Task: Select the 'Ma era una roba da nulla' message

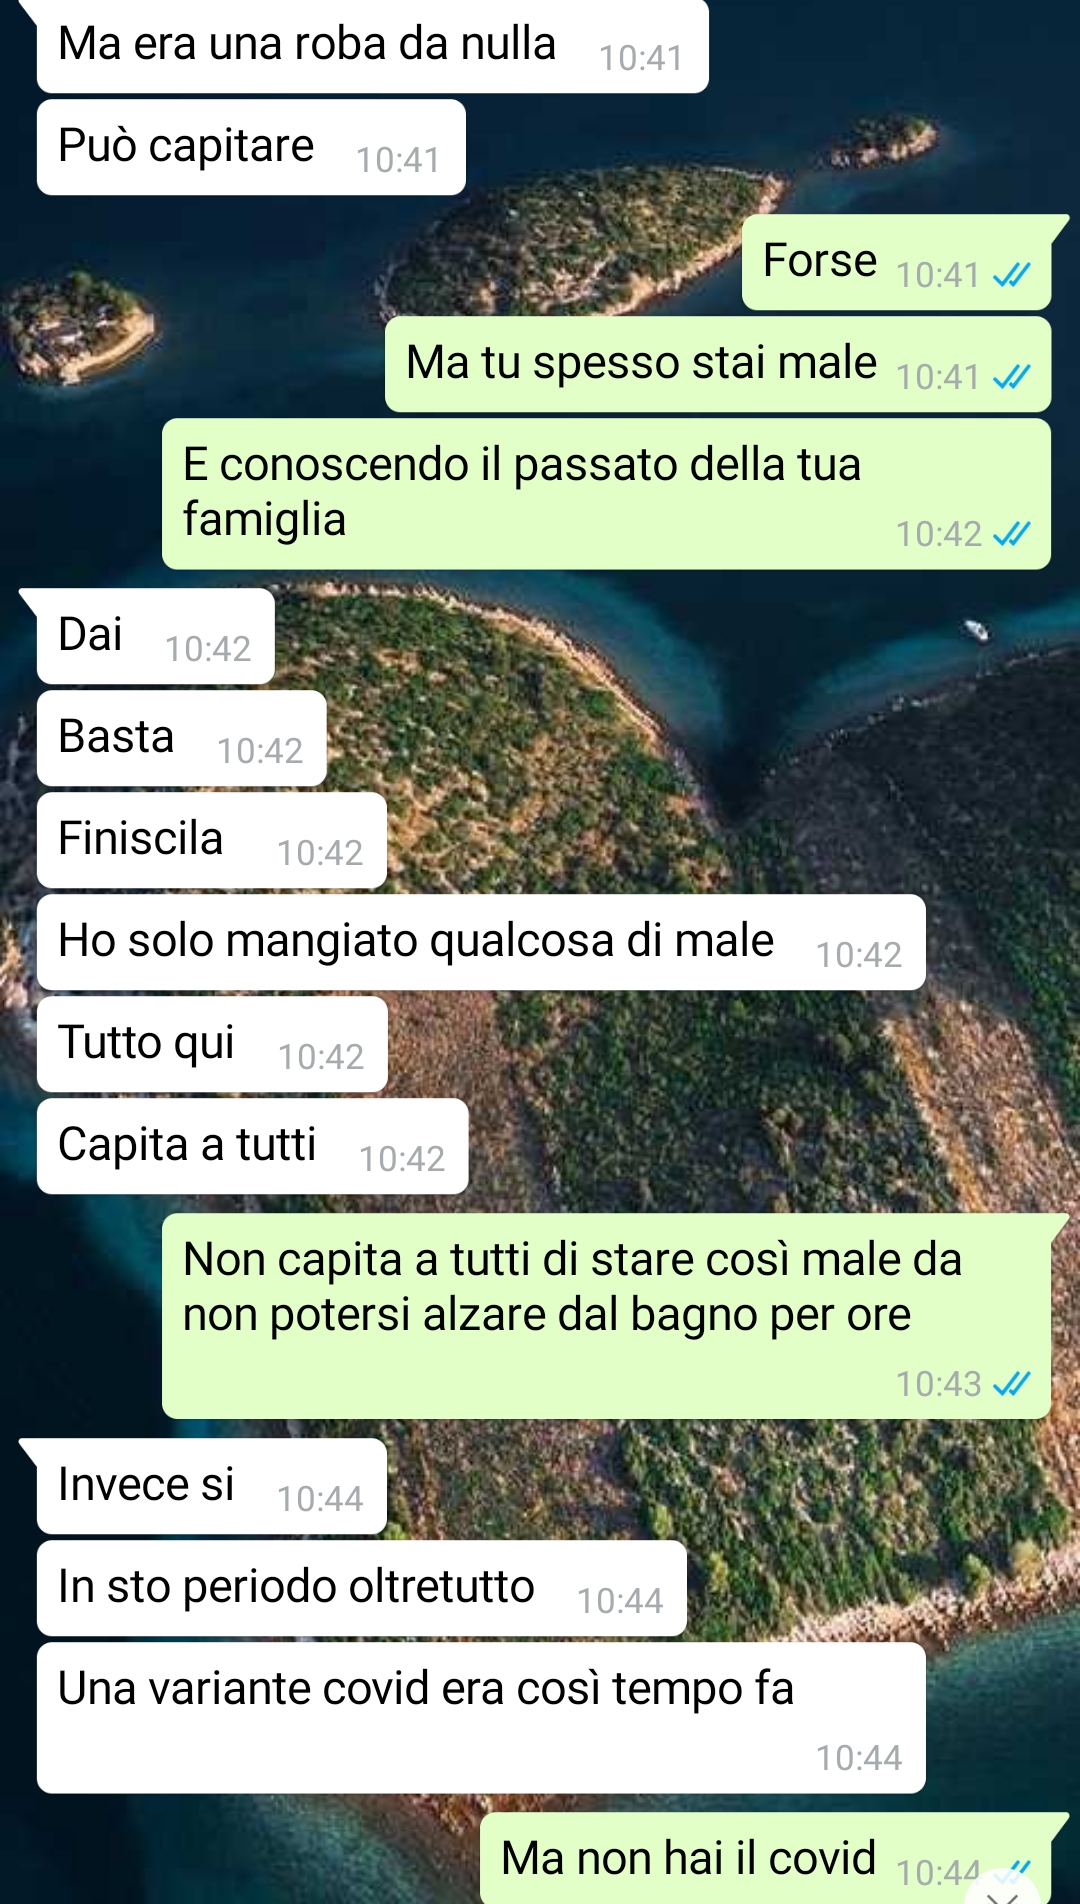Action: (372, 46)
